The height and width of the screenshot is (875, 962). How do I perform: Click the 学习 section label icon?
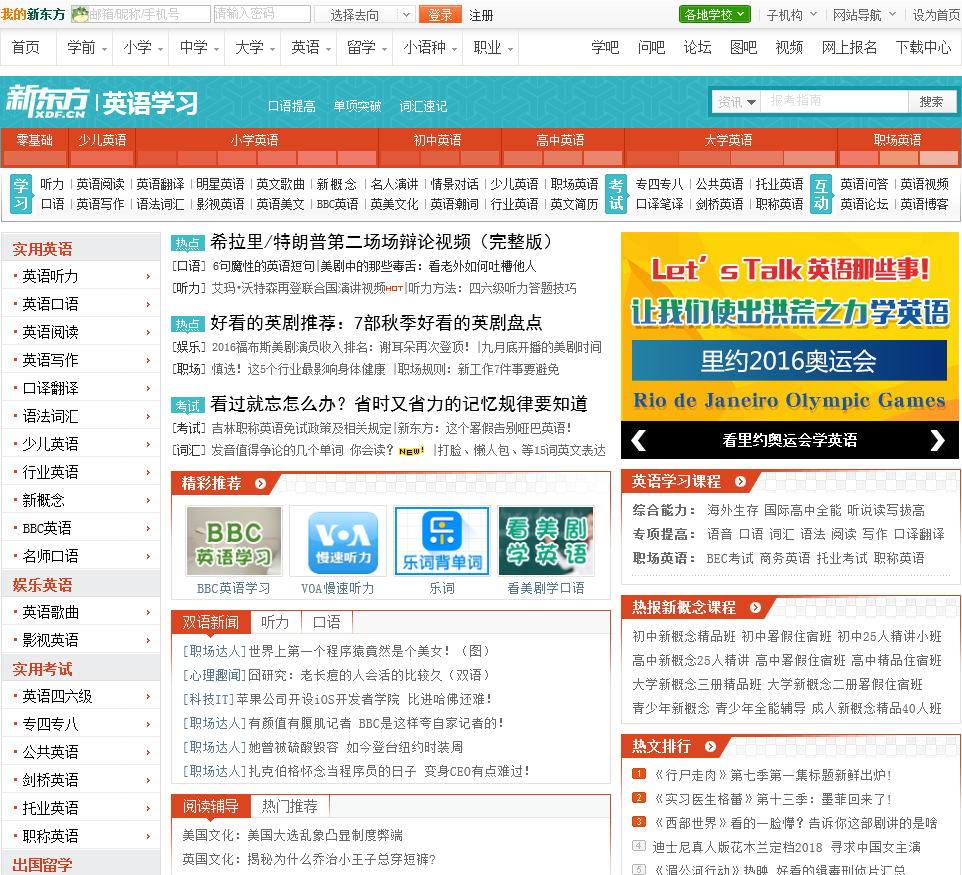tap(21, 194)
